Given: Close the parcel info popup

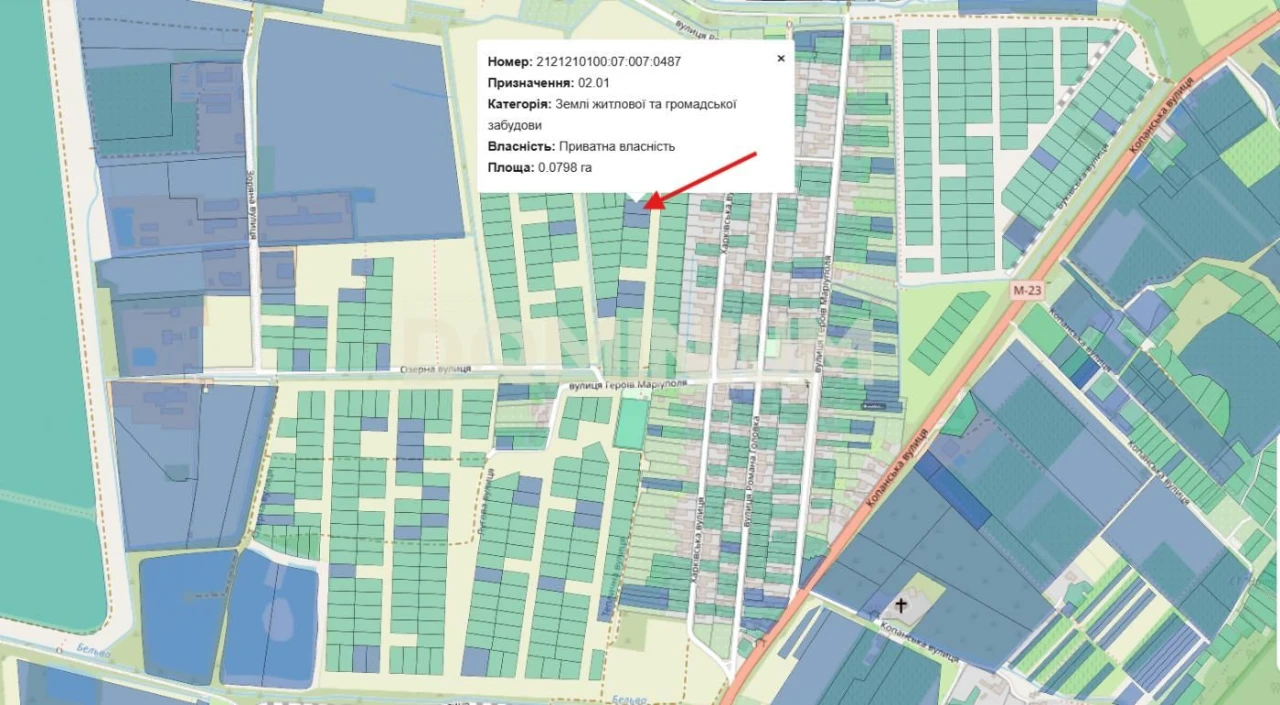Looking at the screenshot, I should pyautogui.click(x=781, y=59).
